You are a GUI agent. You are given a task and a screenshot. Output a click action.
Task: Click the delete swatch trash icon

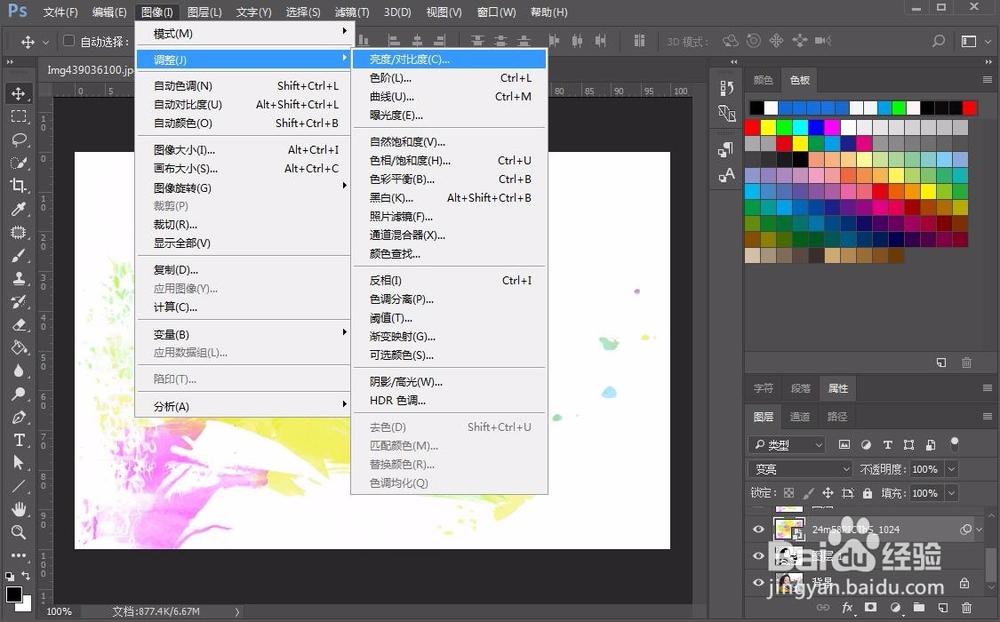(967, 362)
